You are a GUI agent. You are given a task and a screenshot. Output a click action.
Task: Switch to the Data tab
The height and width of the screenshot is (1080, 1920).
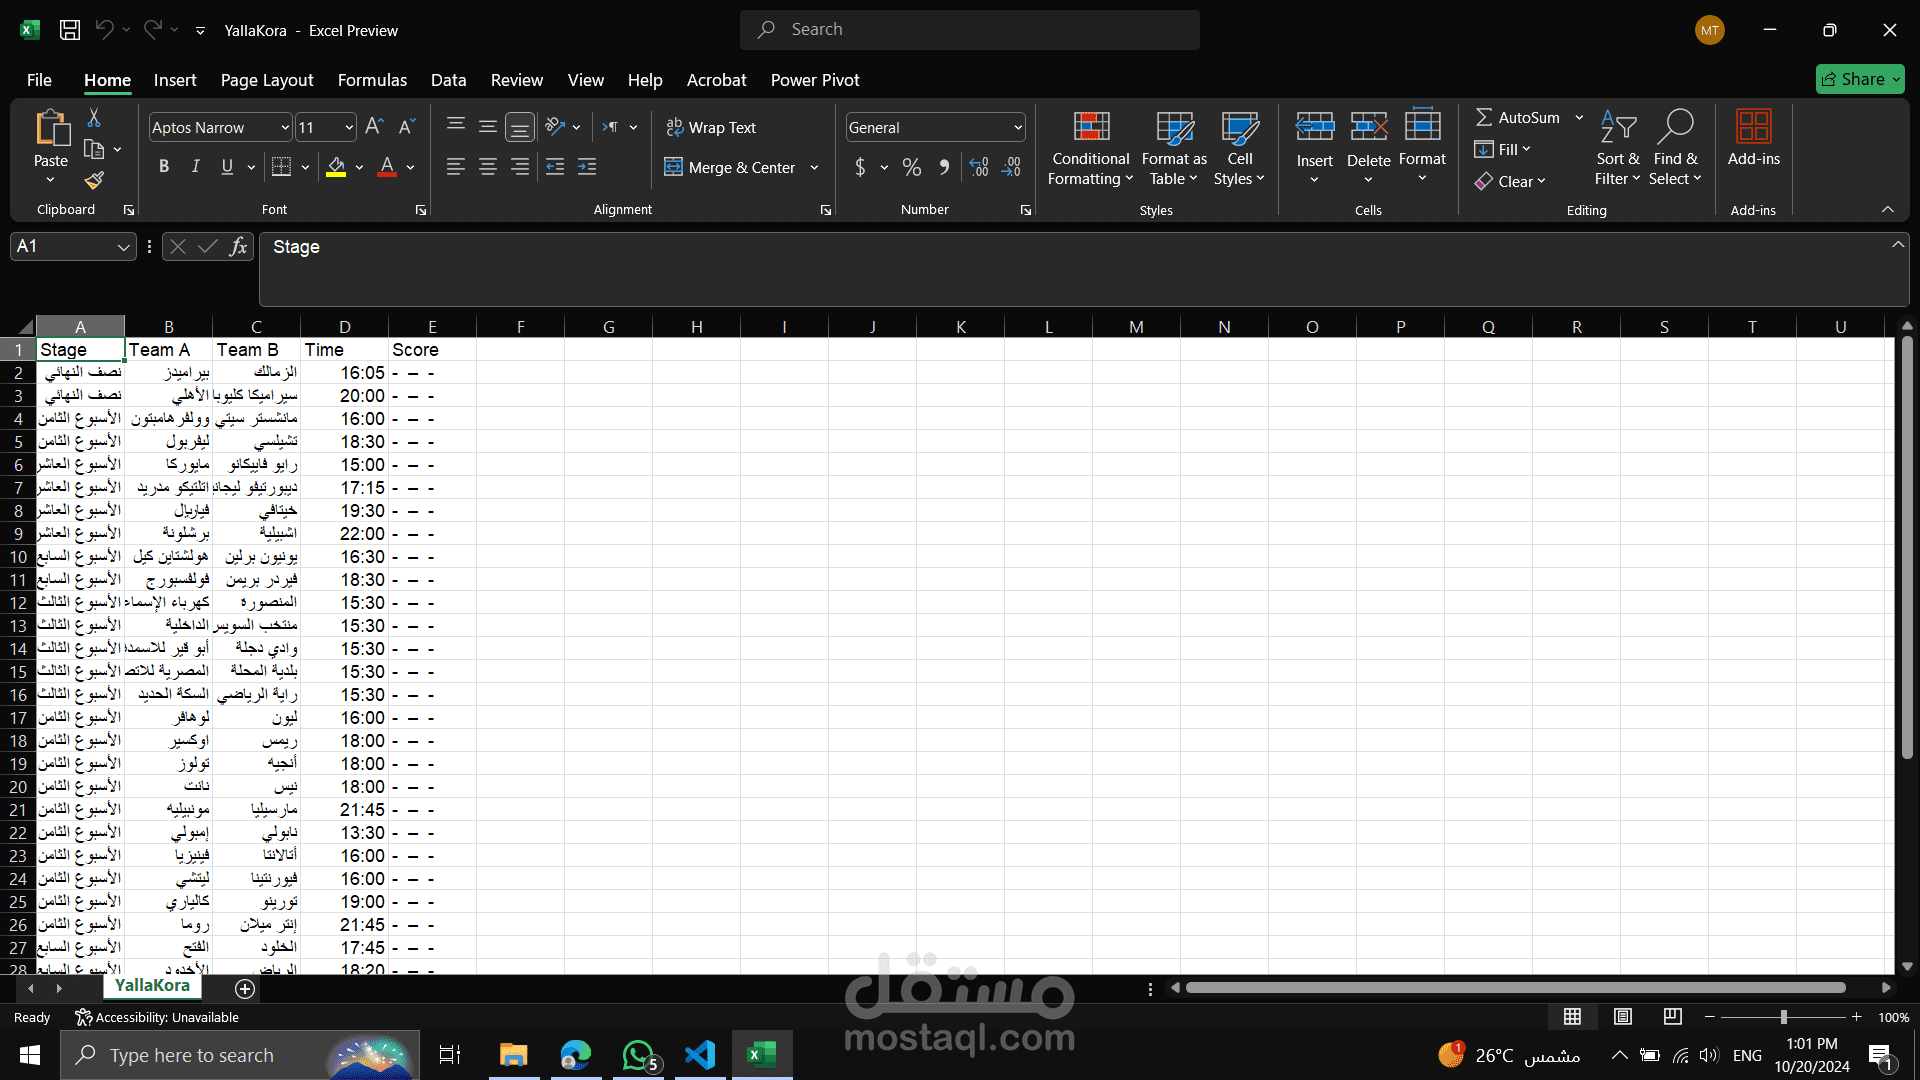click(x=448, y=80)
